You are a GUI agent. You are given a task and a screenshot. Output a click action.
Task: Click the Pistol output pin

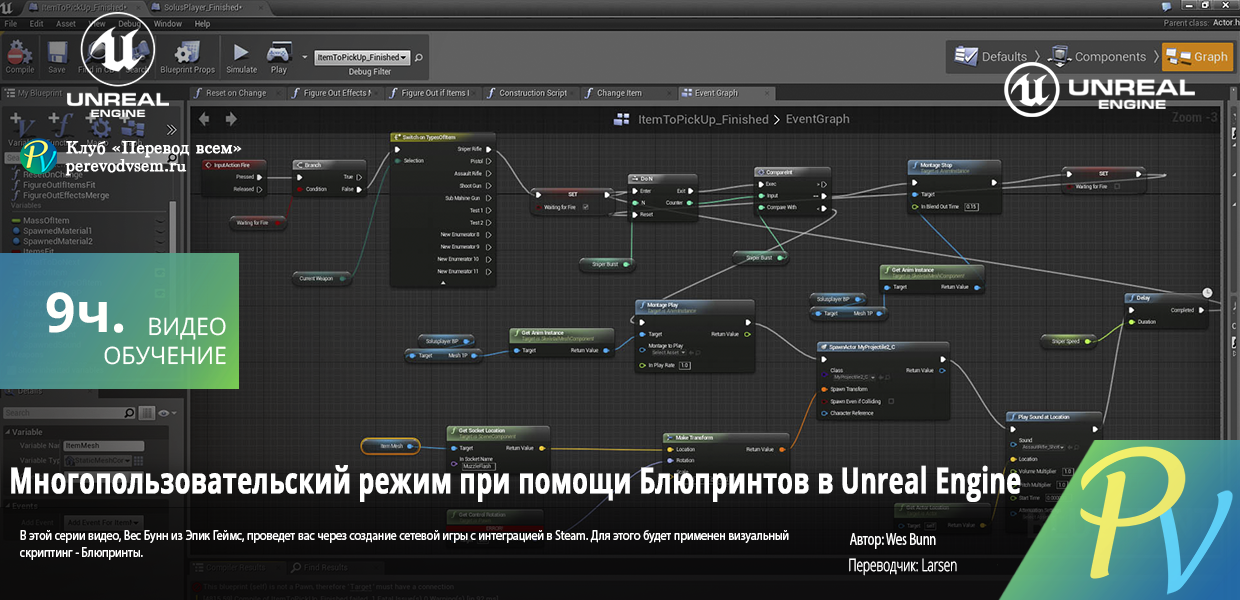(489, 161)
